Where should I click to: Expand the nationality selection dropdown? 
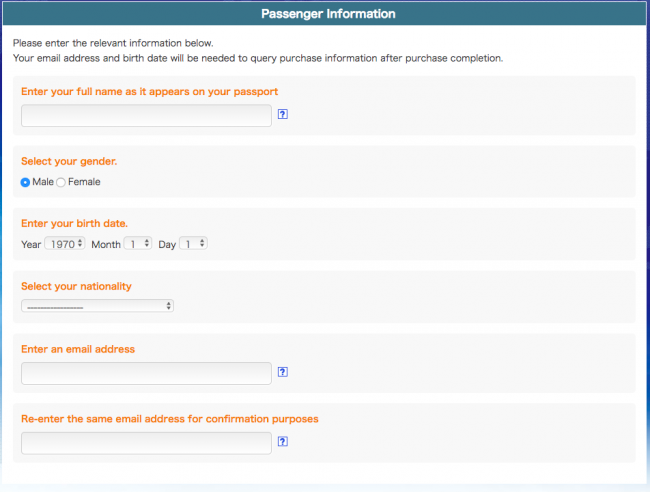tap(97, 306)
